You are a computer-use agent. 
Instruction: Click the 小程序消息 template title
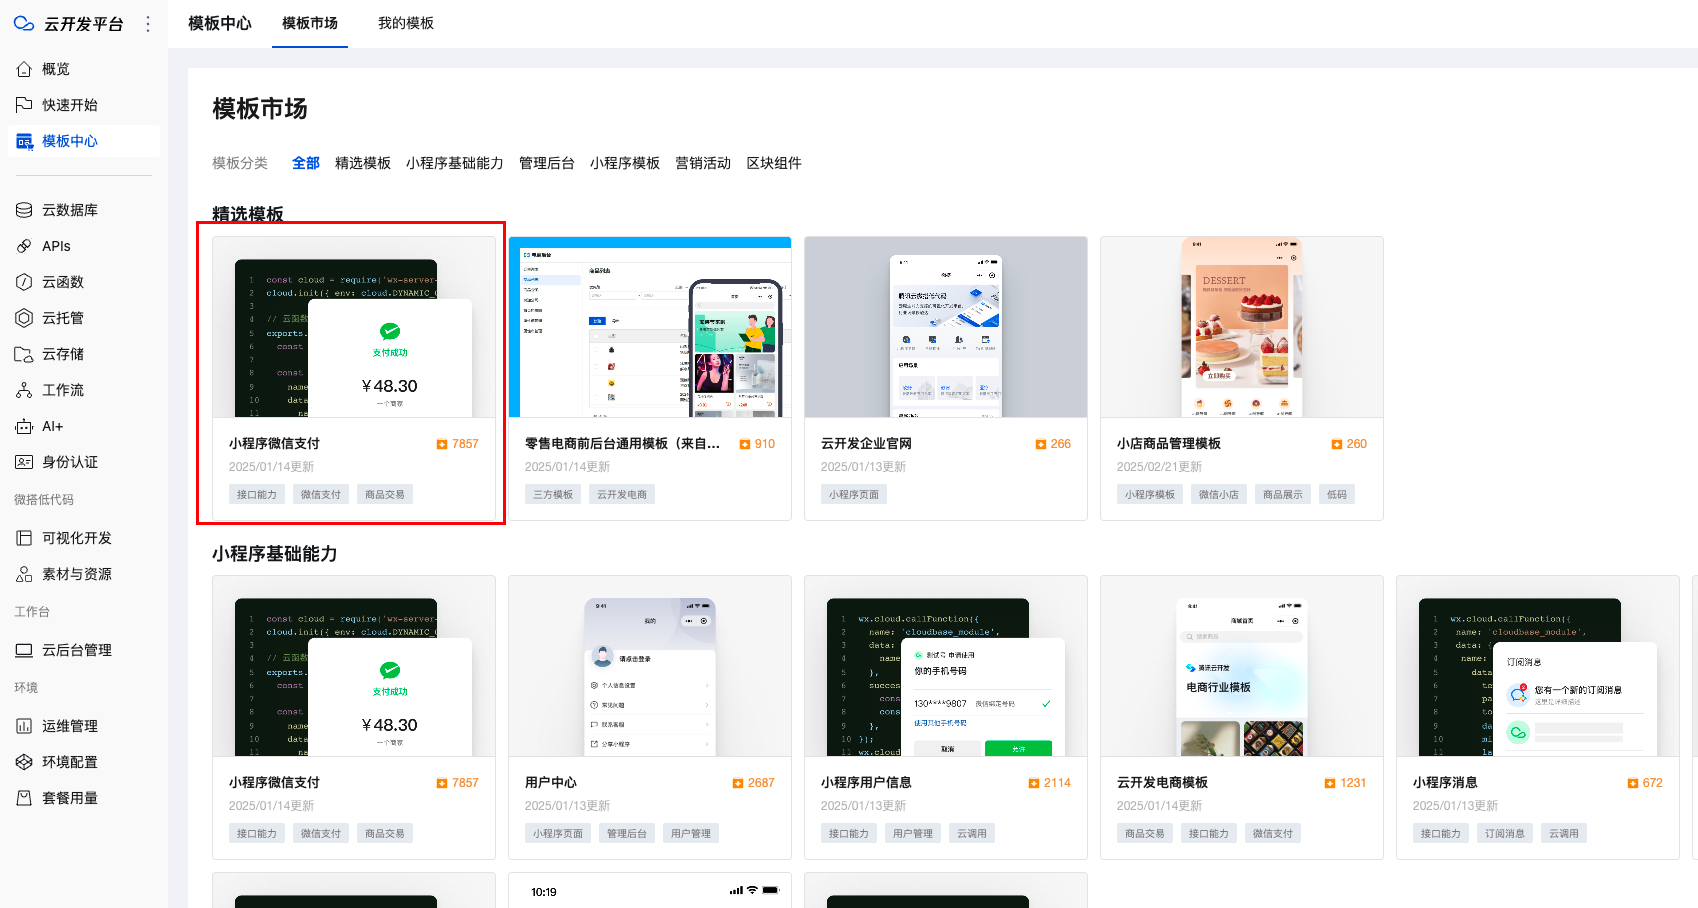1445,783
